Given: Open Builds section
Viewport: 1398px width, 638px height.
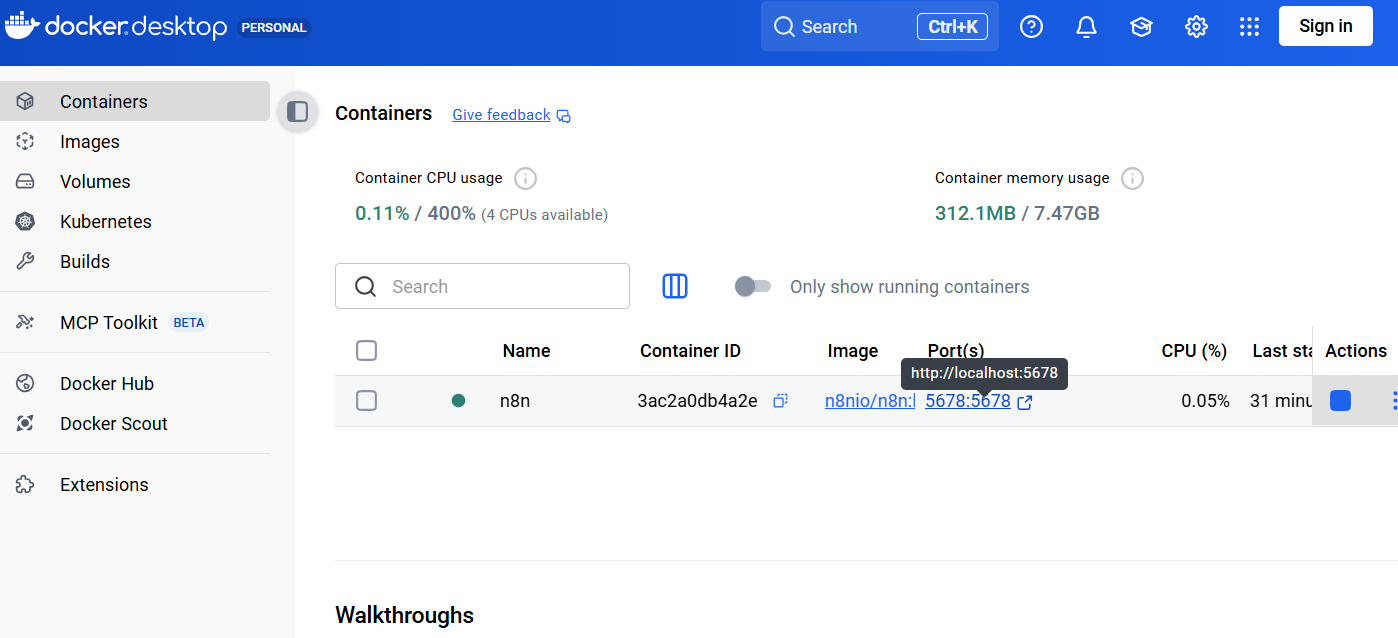Looking at the screenshot, I should point(135,261).
